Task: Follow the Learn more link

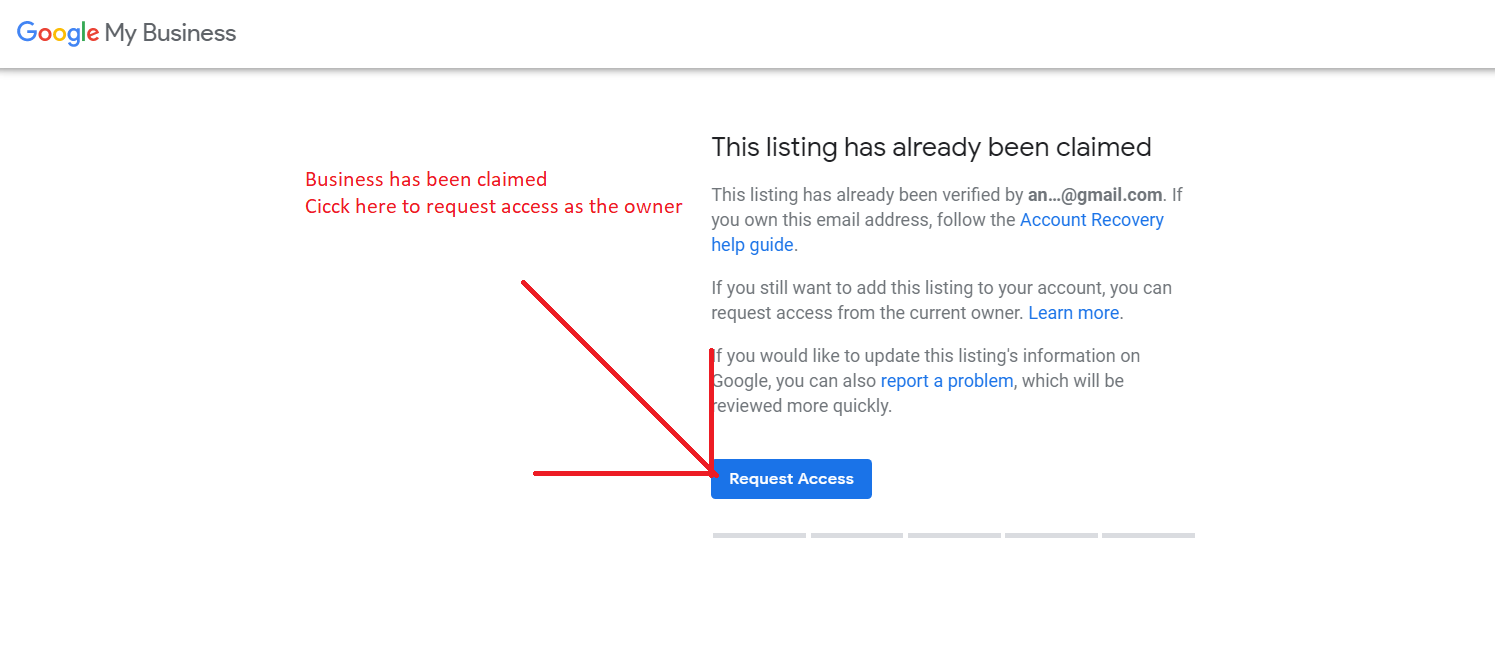Action: pos(1073,313)
